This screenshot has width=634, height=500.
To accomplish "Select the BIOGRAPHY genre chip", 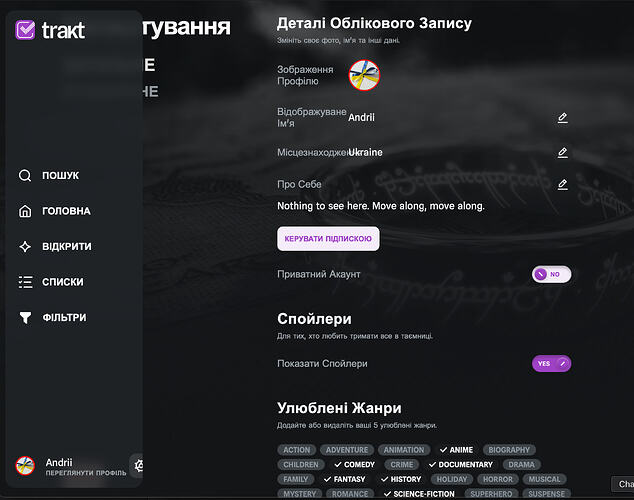I will [509, 450].
